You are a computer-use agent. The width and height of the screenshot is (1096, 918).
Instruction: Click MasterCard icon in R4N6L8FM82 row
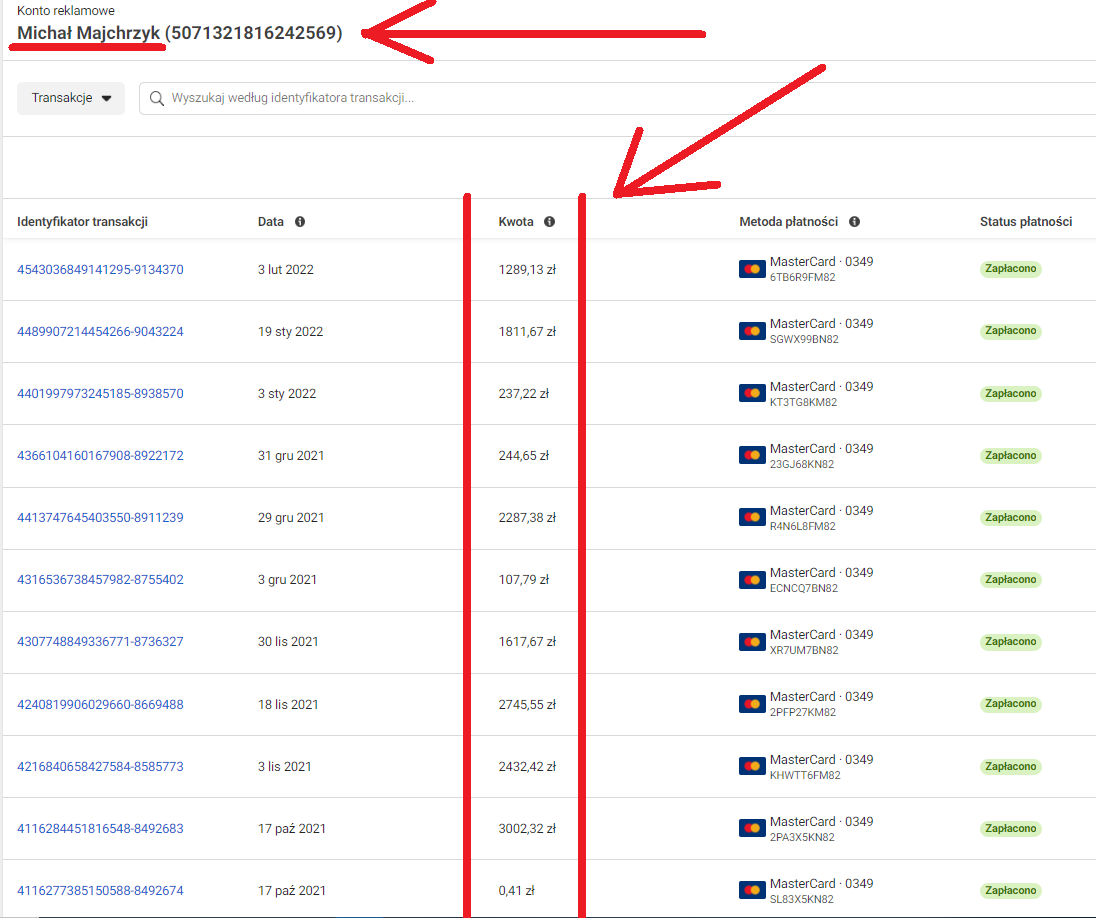click(x=752, y=517)
